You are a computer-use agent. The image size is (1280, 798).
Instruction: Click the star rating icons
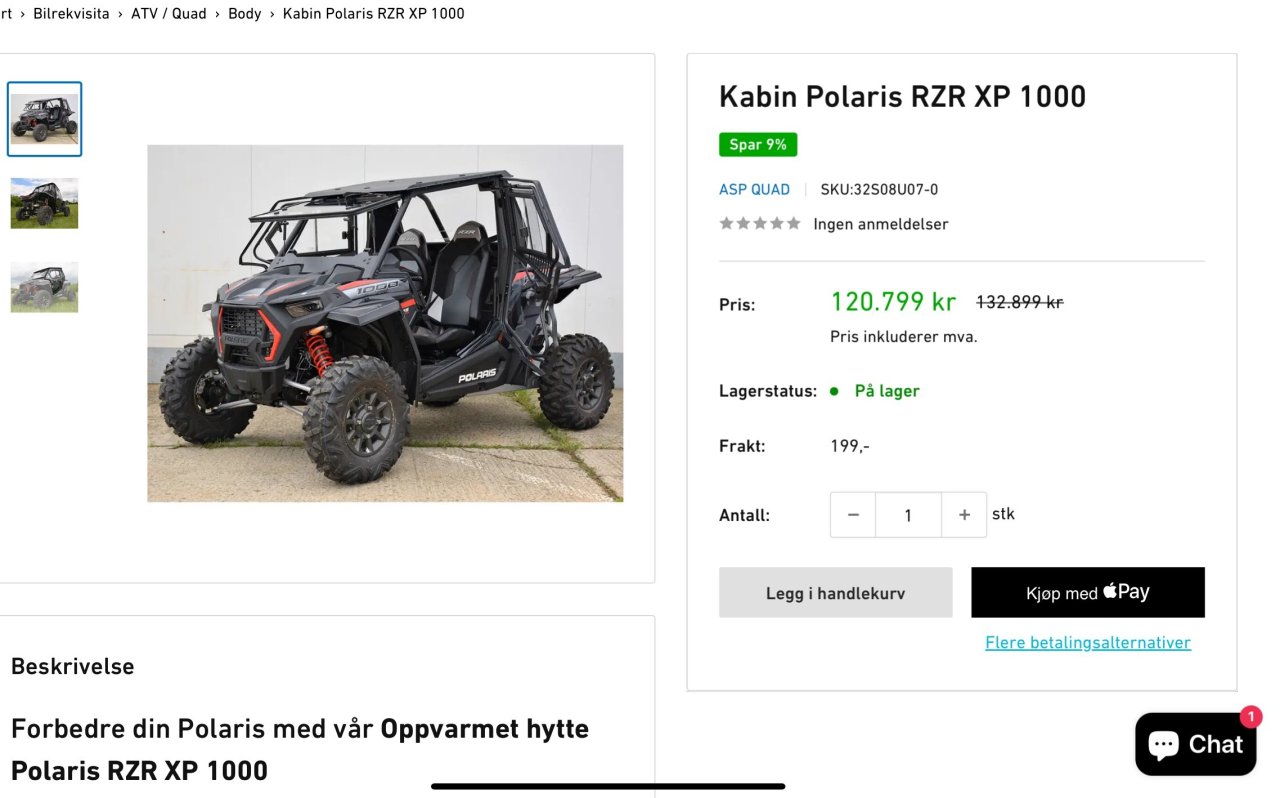click(x=760, y=223)
